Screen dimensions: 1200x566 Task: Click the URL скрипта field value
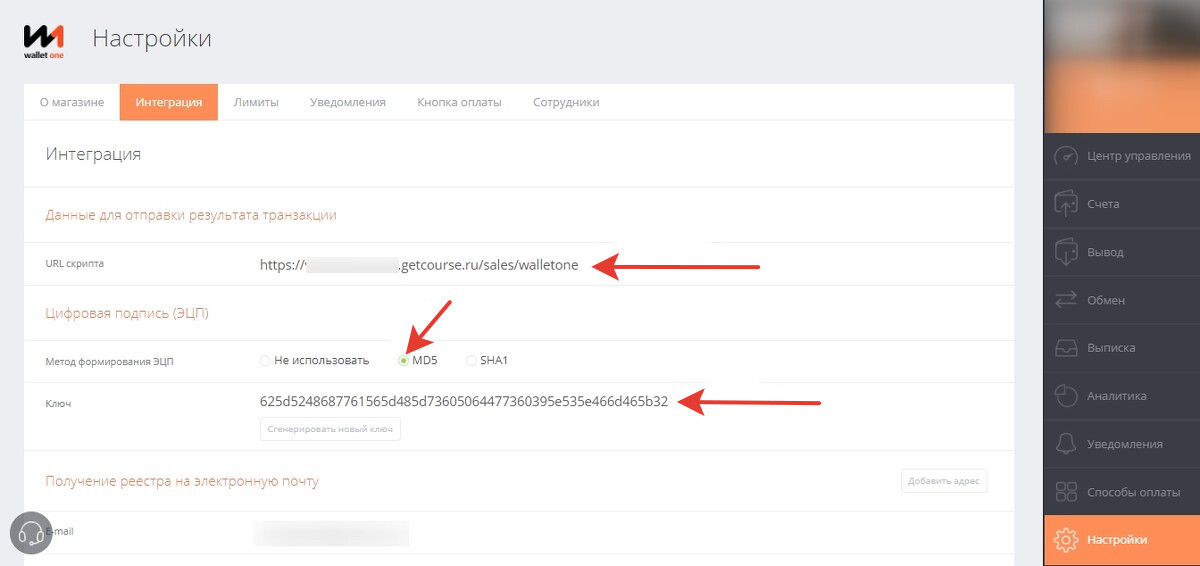pyautogui.click(x=418, y=265)
